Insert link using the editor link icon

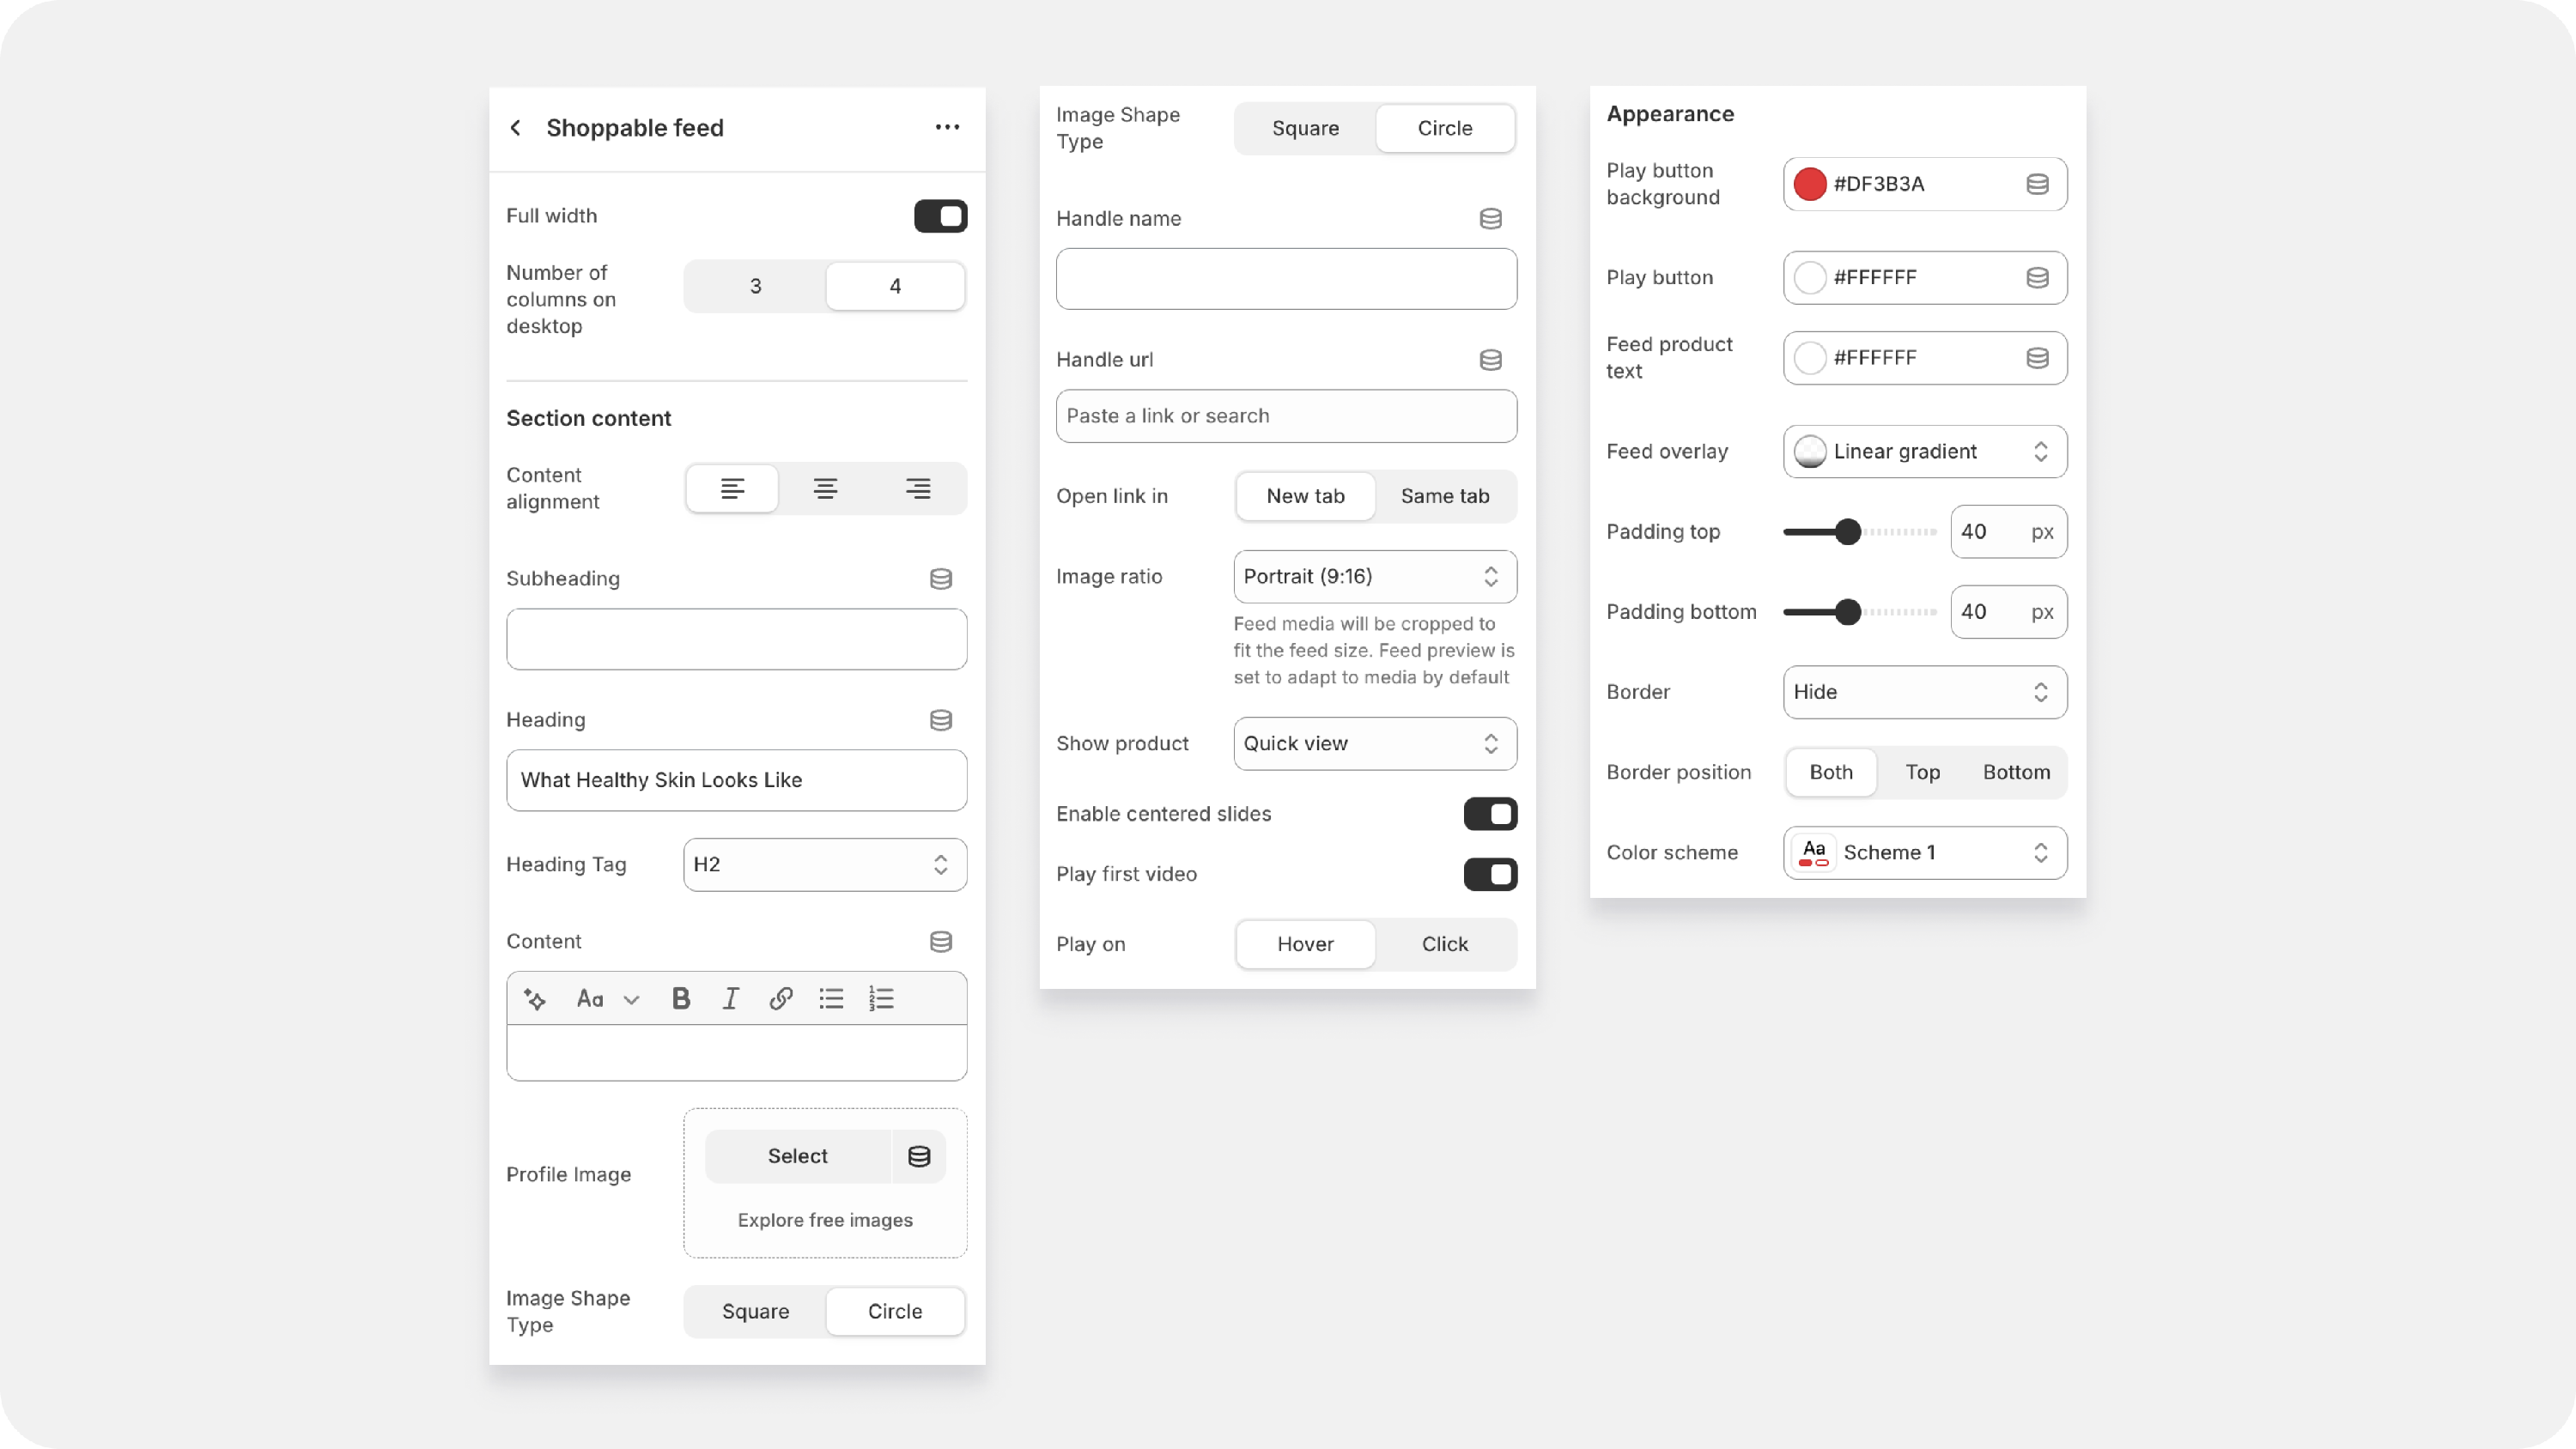[781, 998]
